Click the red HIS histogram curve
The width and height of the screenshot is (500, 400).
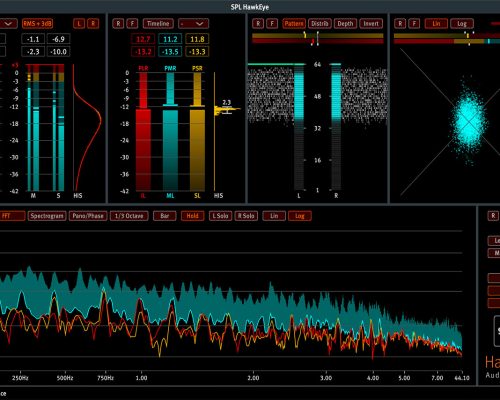click(x=87, y=128)
